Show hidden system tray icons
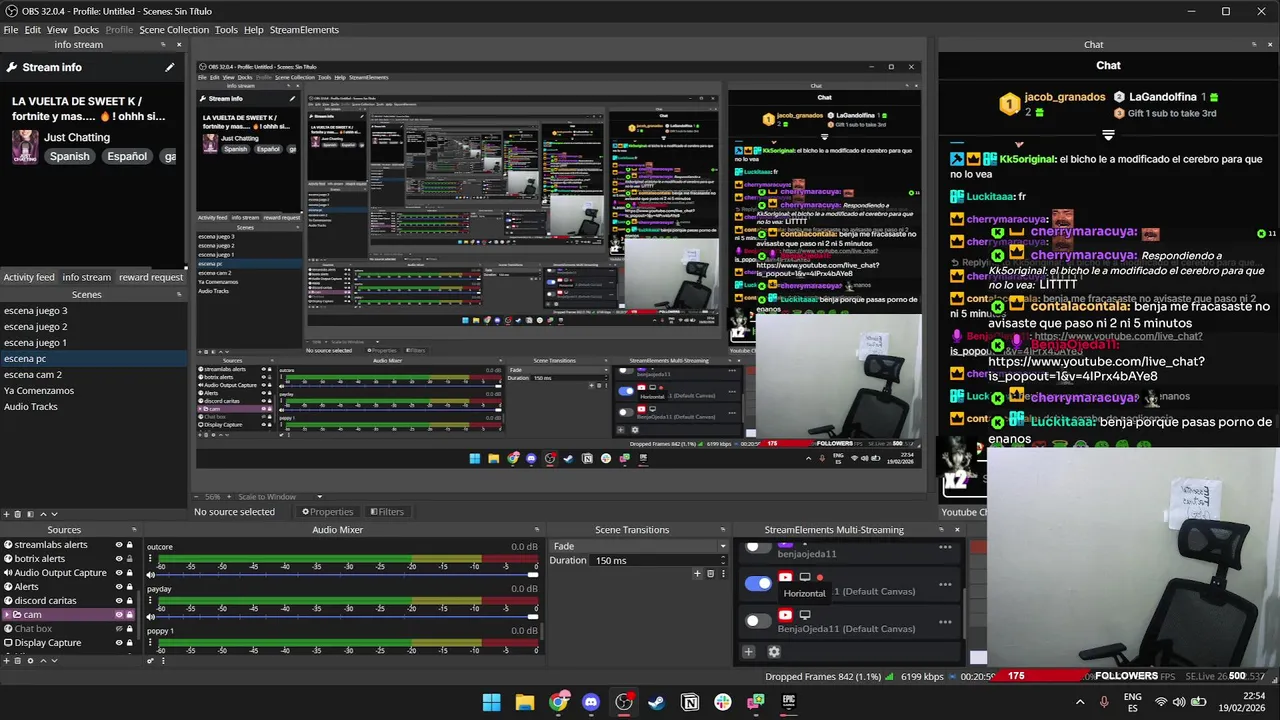 point(1080,702)
